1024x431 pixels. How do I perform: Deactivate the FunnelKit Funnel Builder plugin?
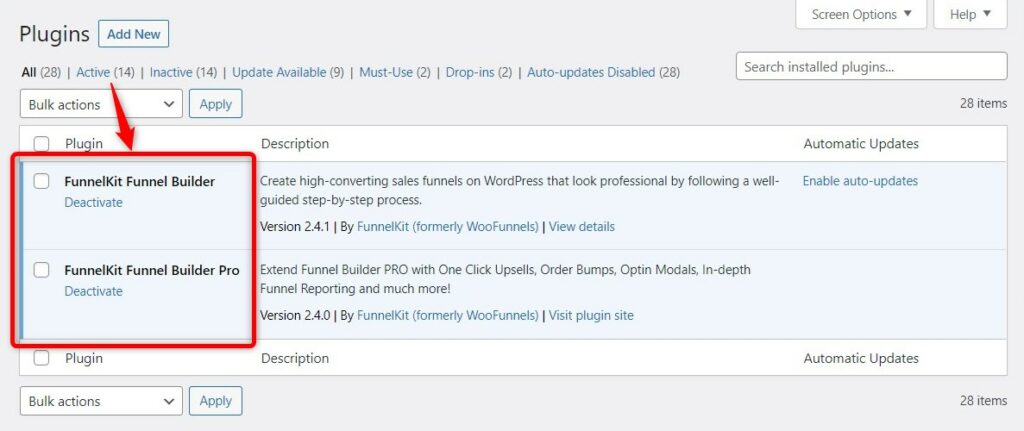pos(93,202)
